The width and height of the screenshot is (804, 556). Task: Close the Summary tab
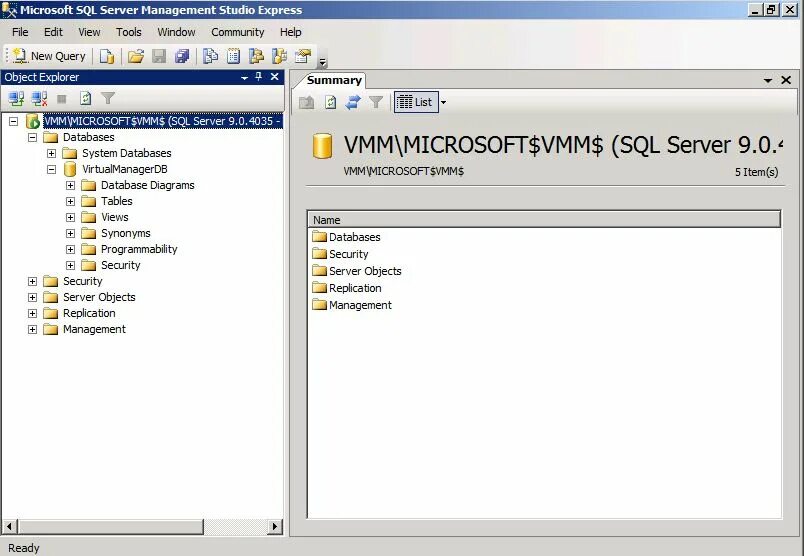(x=786, y=80)
